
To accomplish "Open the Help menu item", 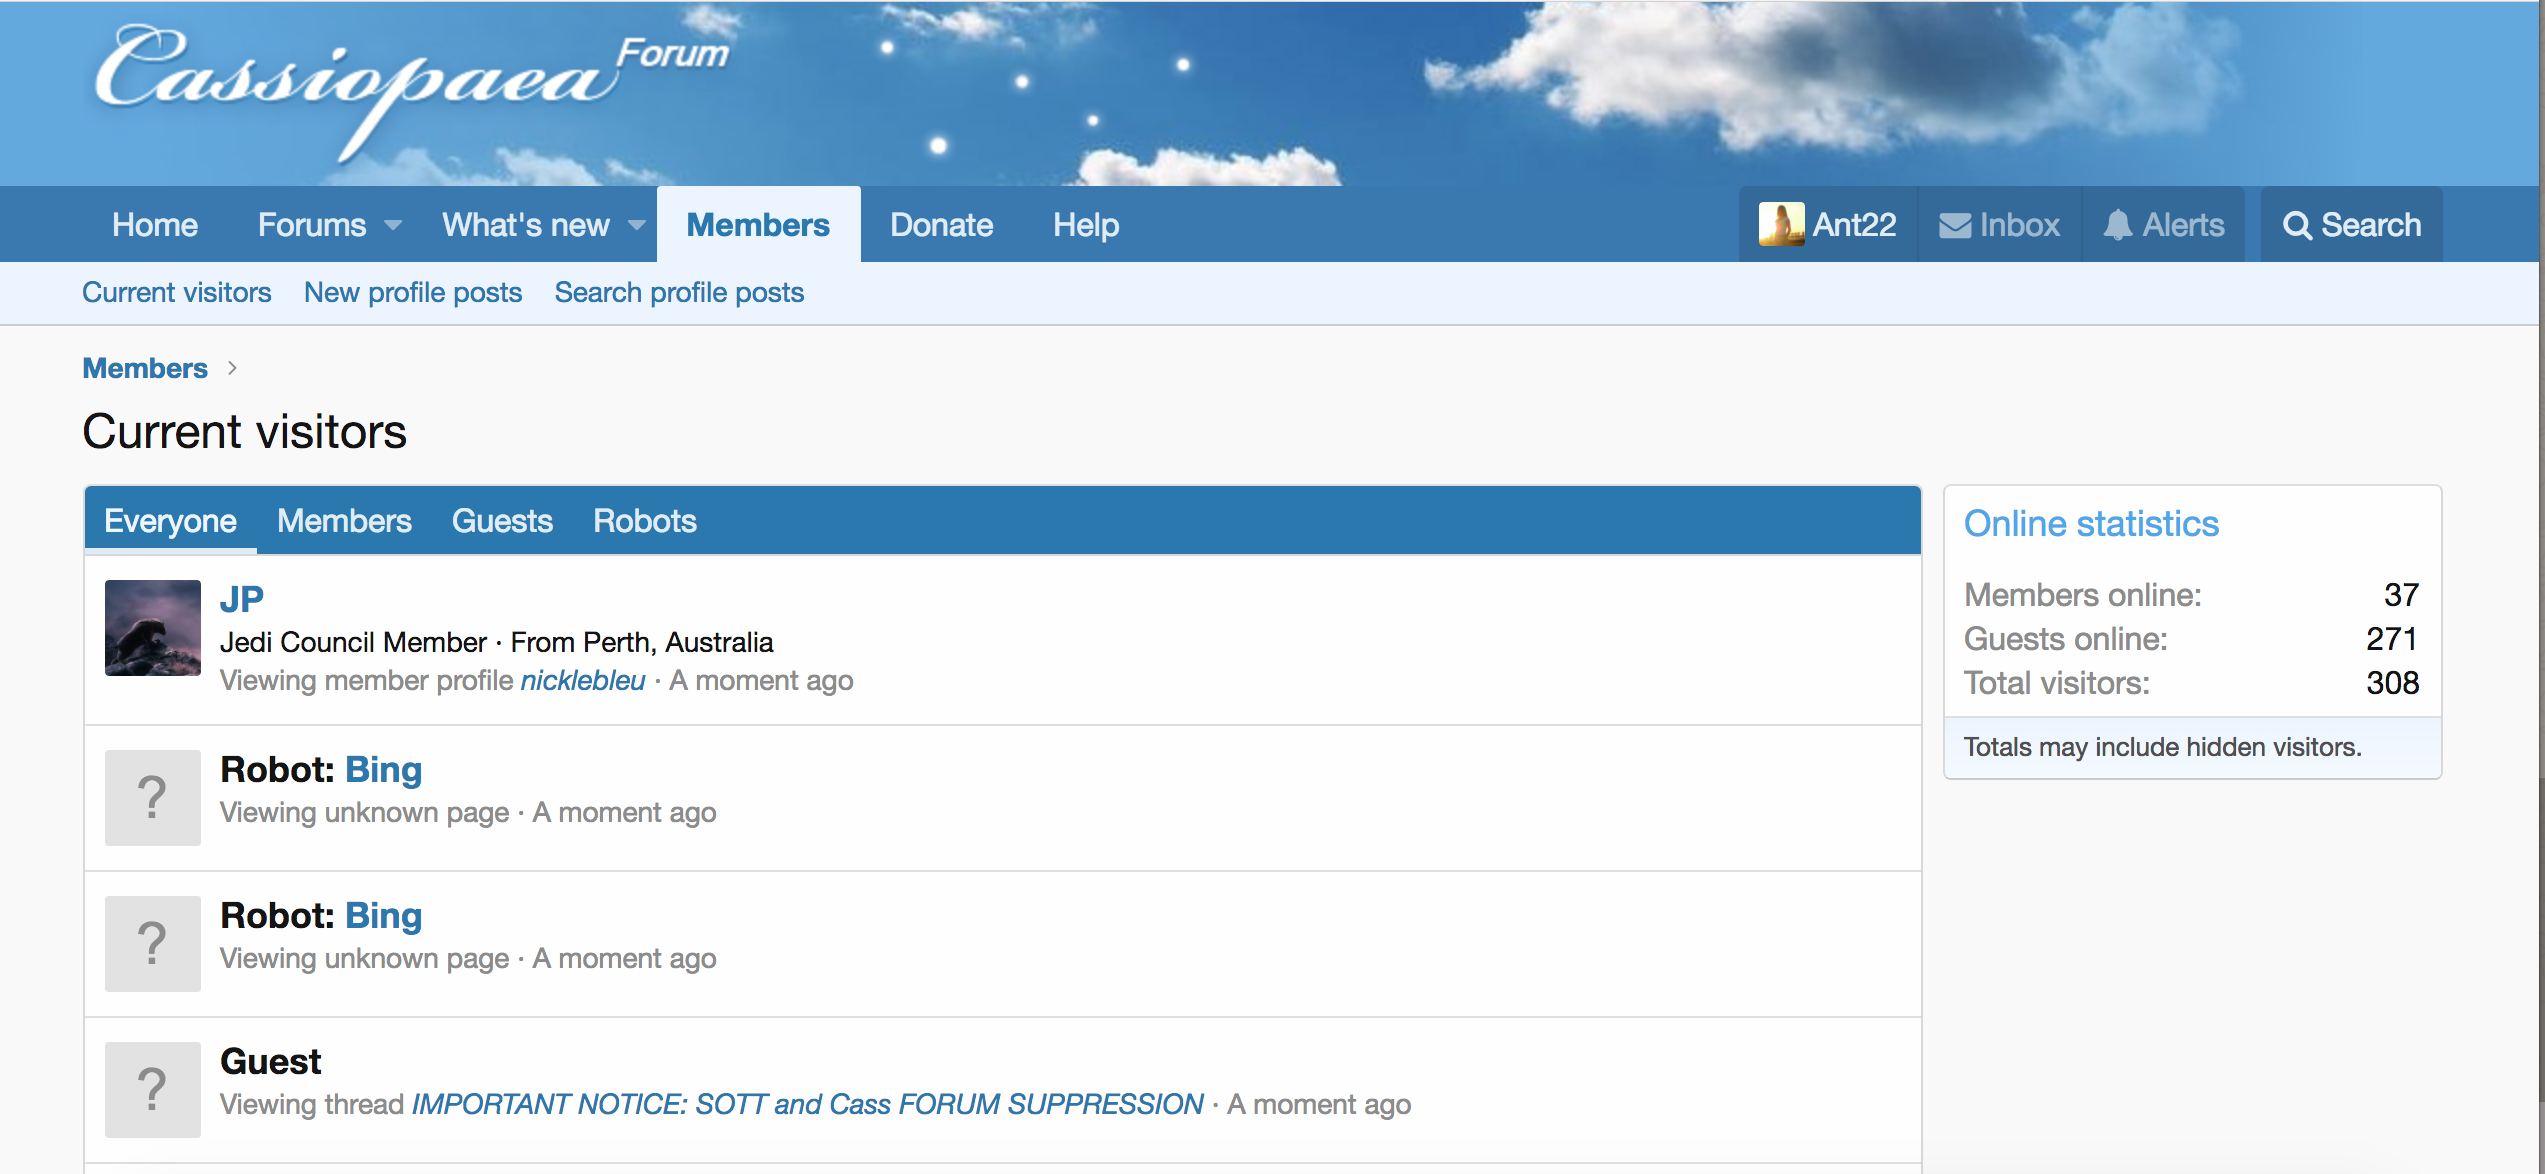I will click(x=1085, y=225).
